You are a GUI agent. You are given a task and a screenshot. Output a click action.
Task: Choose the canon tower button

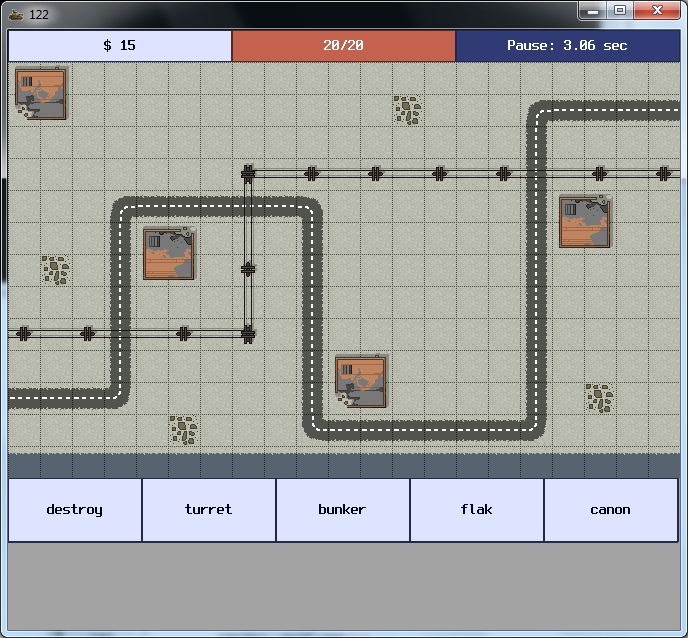[x=611, y=510]
